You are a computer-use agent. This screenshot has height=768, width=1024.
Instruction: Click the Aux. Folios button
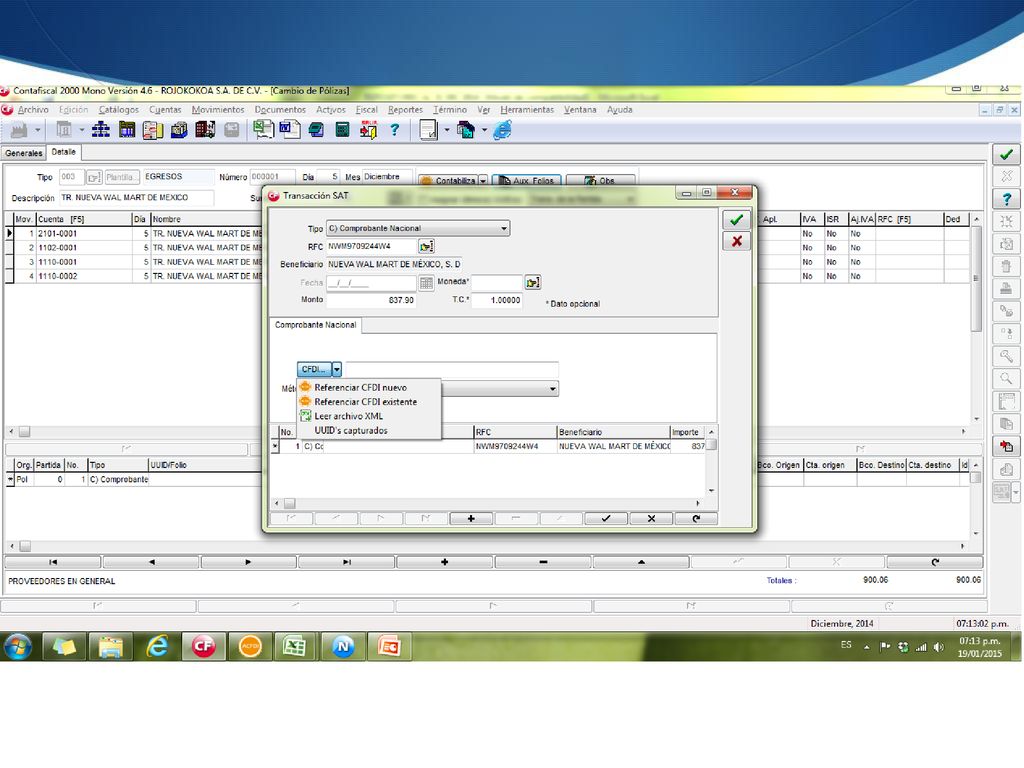click(526, 180)
